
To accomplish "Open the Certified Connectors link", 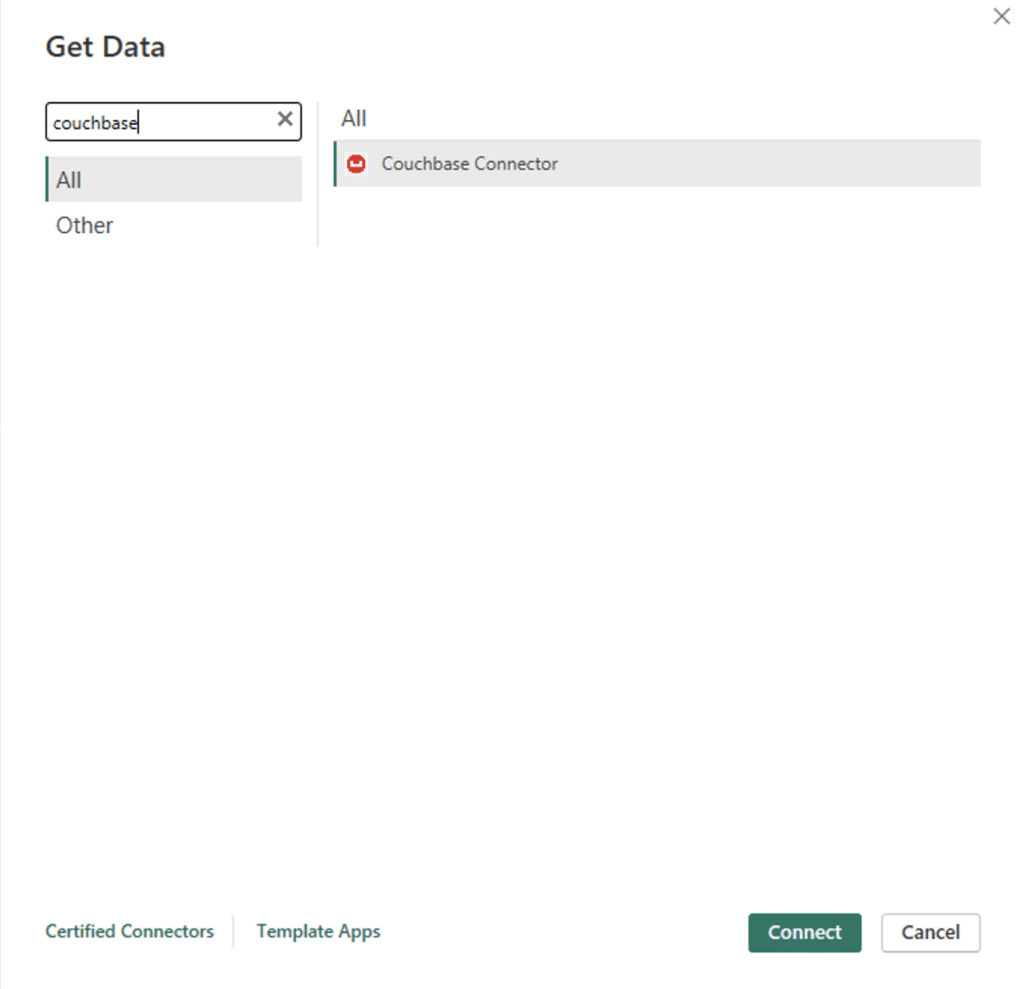I will click(x=129, y=931).
